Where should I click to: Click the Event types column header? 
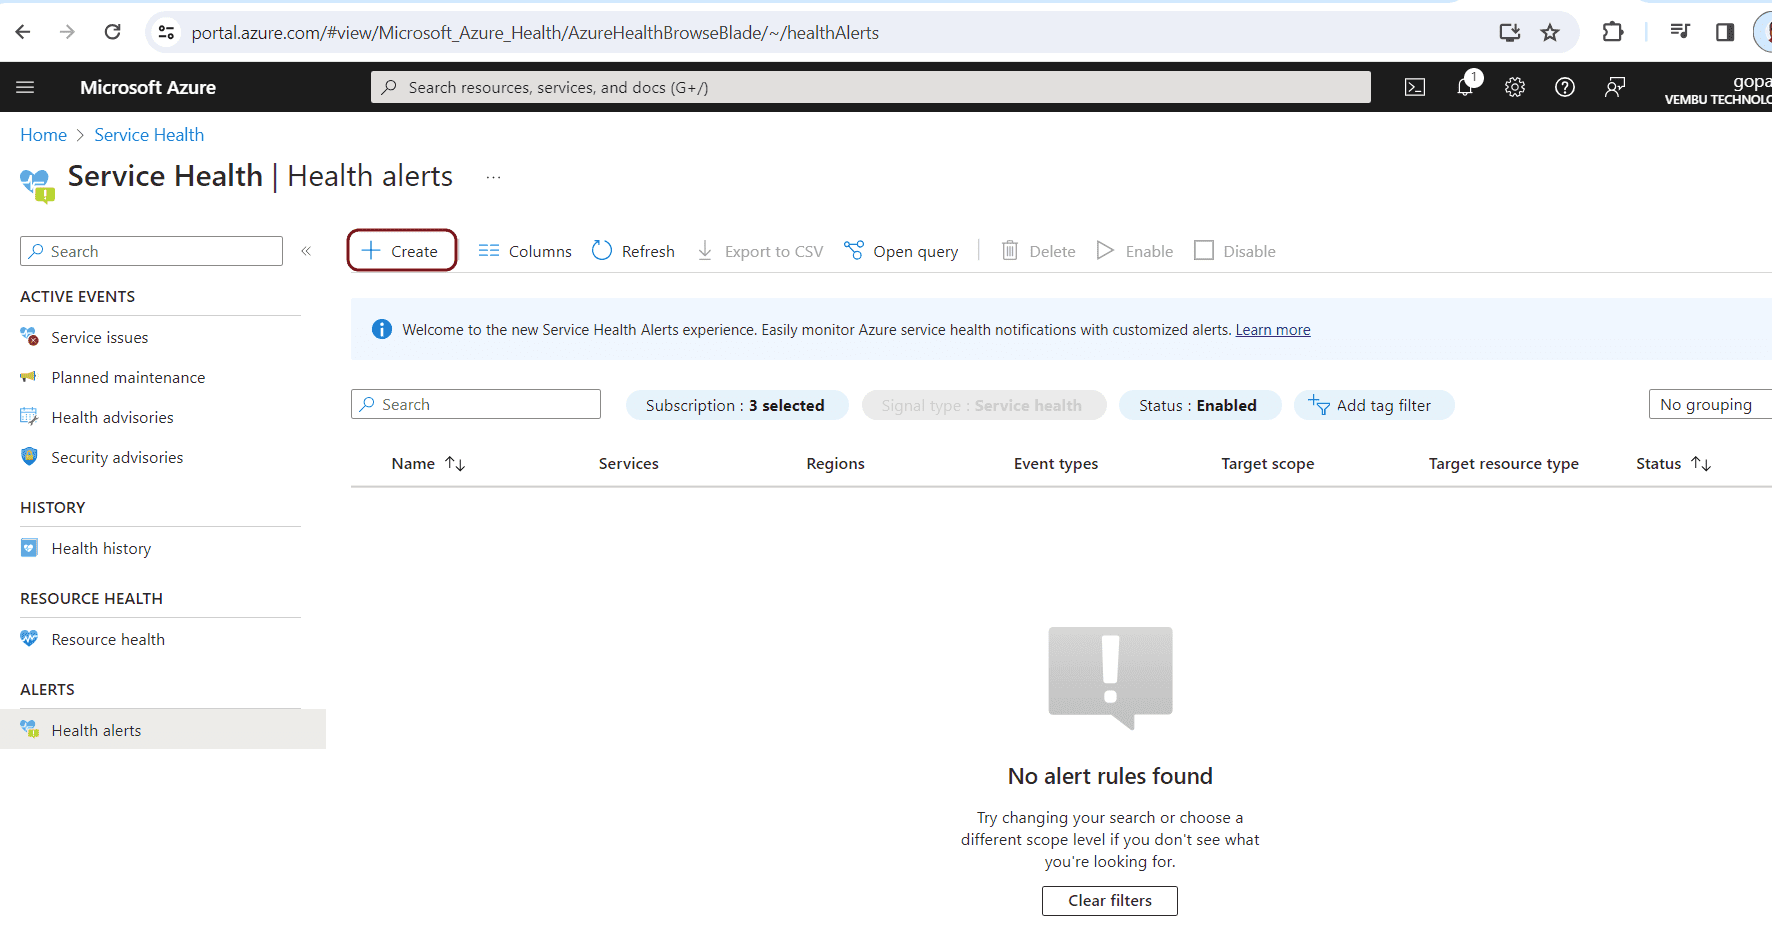[x=1056, y=463]
